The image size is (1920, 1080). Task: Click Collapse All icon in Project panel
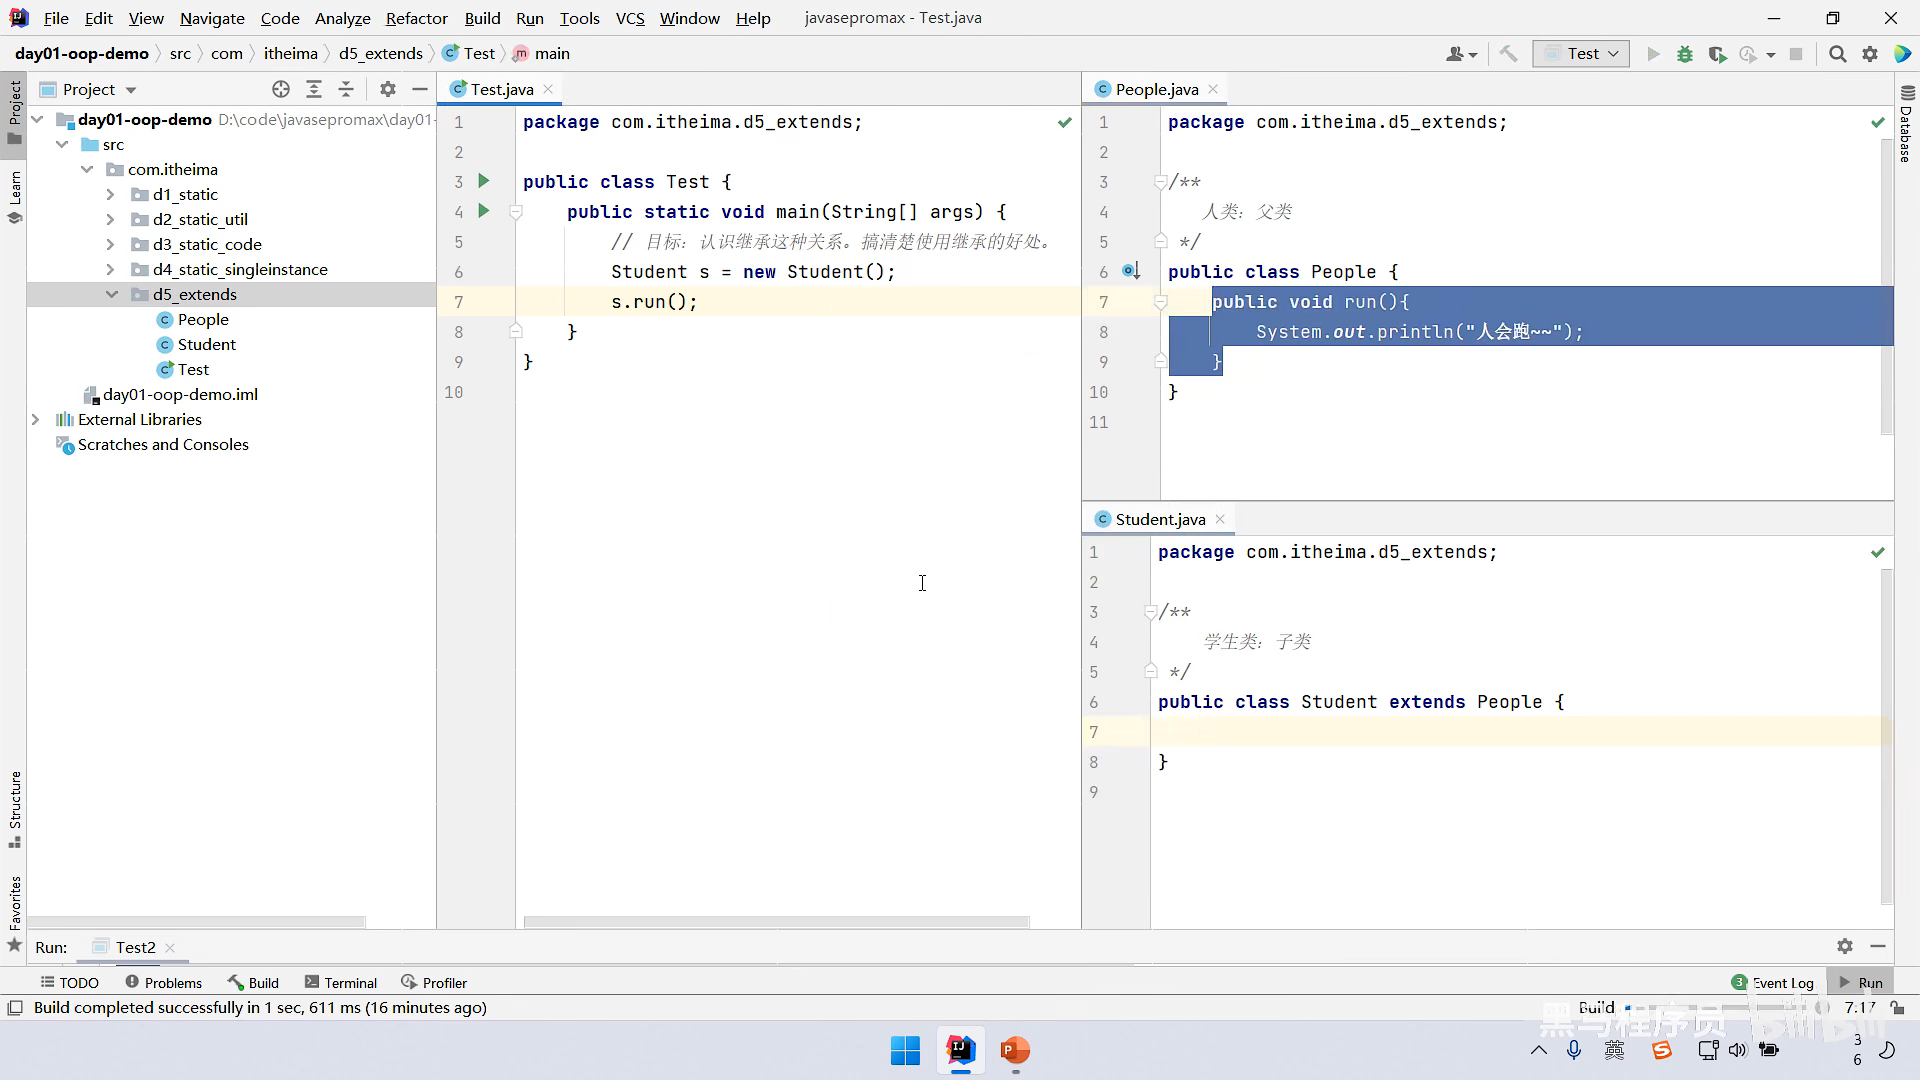(x=346, y=89)
